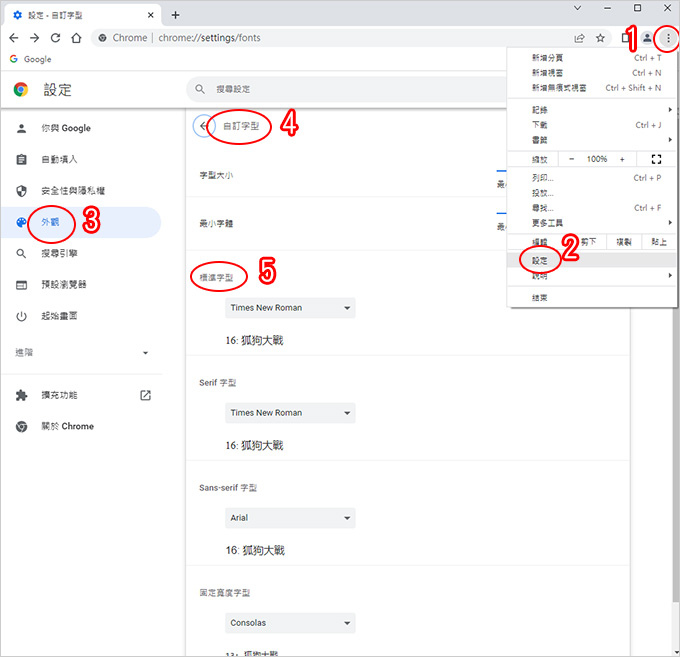
Task: Click 貼上 in edit row
Action: [x=659, y=242]
